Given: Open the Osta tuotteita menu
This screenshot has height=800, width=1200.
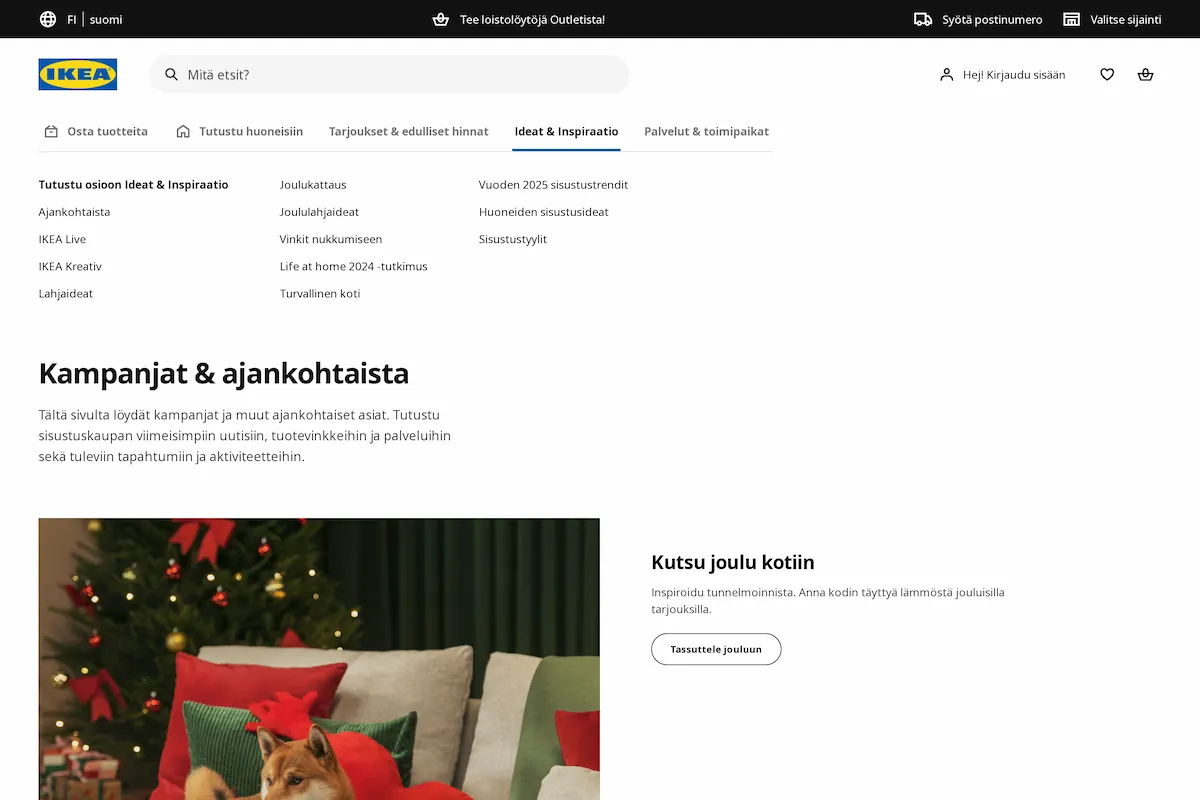Looking at the screenshot, I should 96,131.
